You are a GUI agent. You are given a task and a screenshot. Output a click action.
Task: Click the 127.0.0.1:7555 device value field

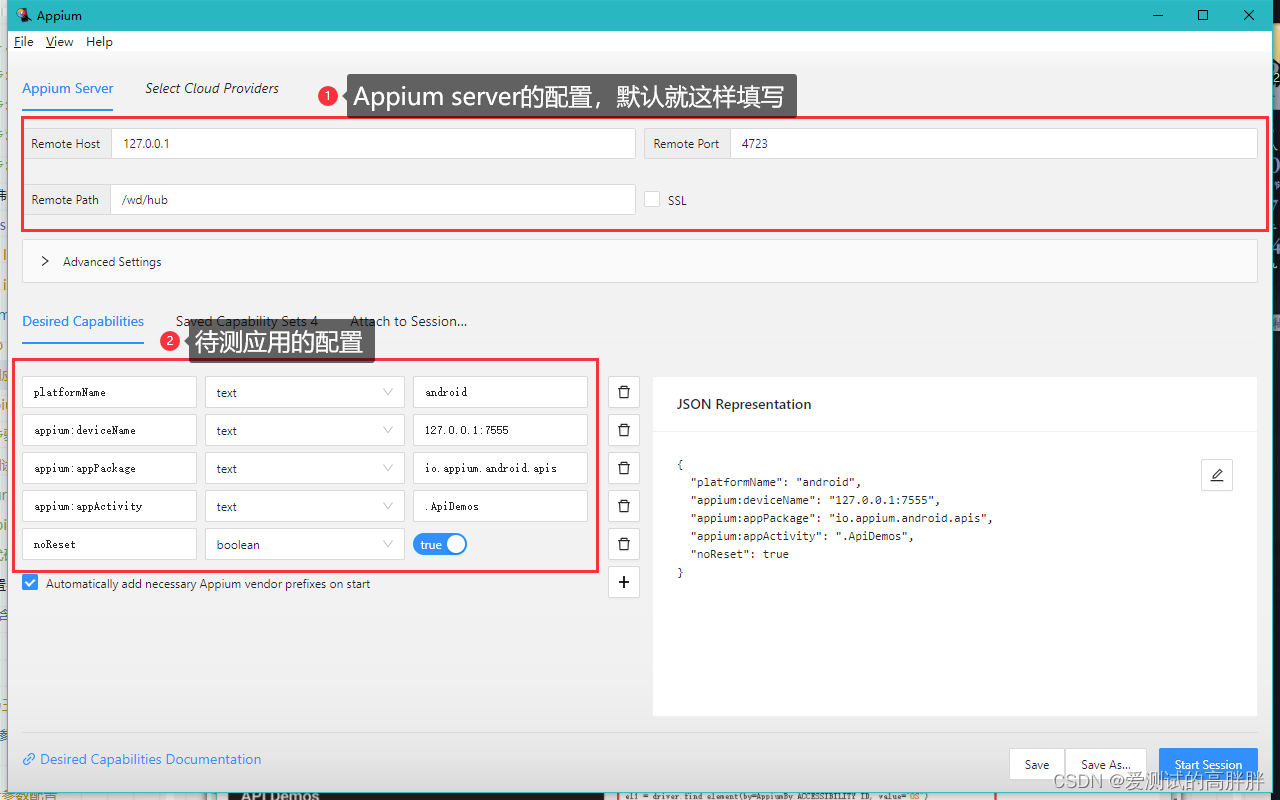point(500,430)
